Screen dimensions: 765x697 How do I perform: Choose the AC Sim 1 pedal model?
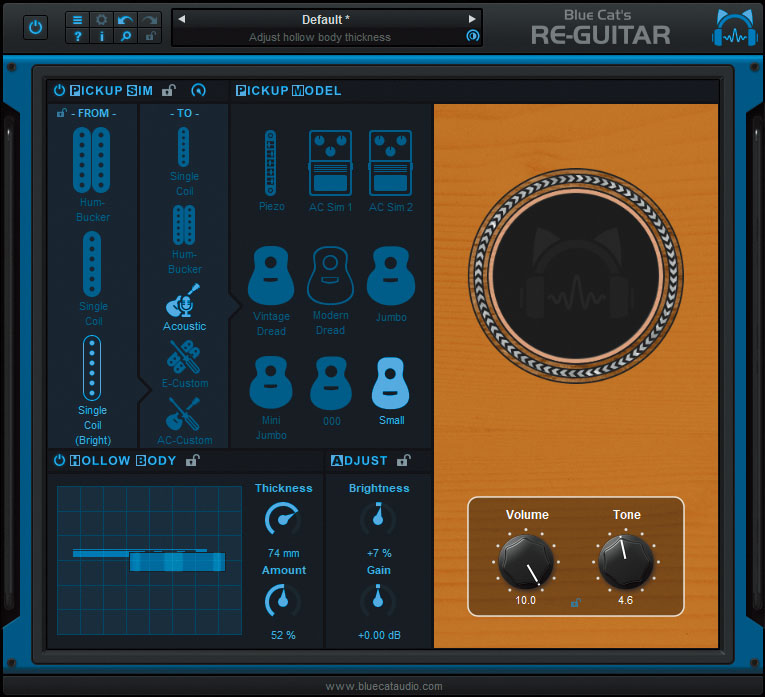tap(330, 171)
